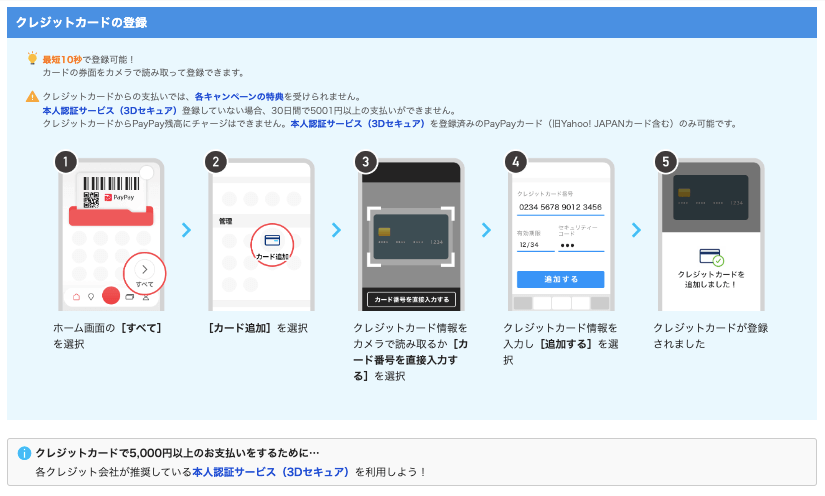The height and width of the screenshot is (496, 825).
Task: Click the カード番号を直接入力する button
Action: (x=412, y=299)
